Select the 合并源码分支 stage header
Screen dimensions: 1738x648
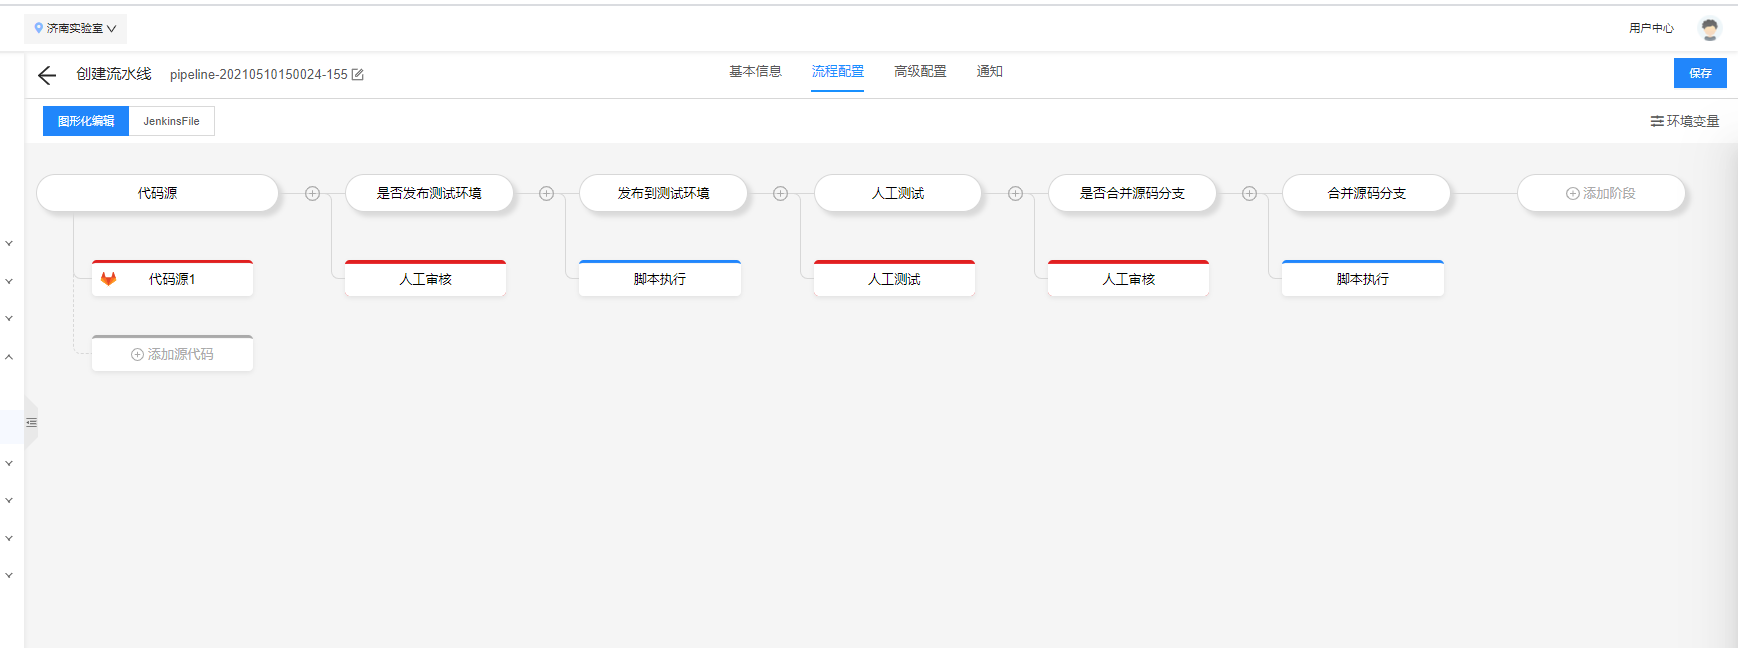(x=1366, y=193)
